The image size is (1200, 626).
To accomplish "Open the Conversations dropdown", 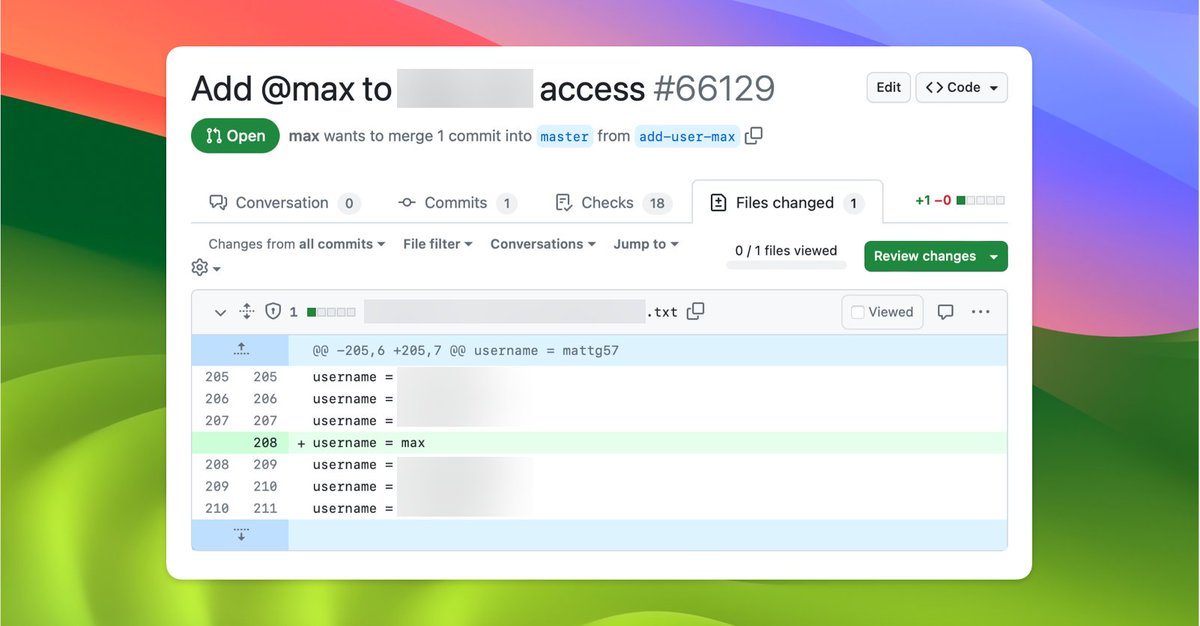I will [543, 244].
